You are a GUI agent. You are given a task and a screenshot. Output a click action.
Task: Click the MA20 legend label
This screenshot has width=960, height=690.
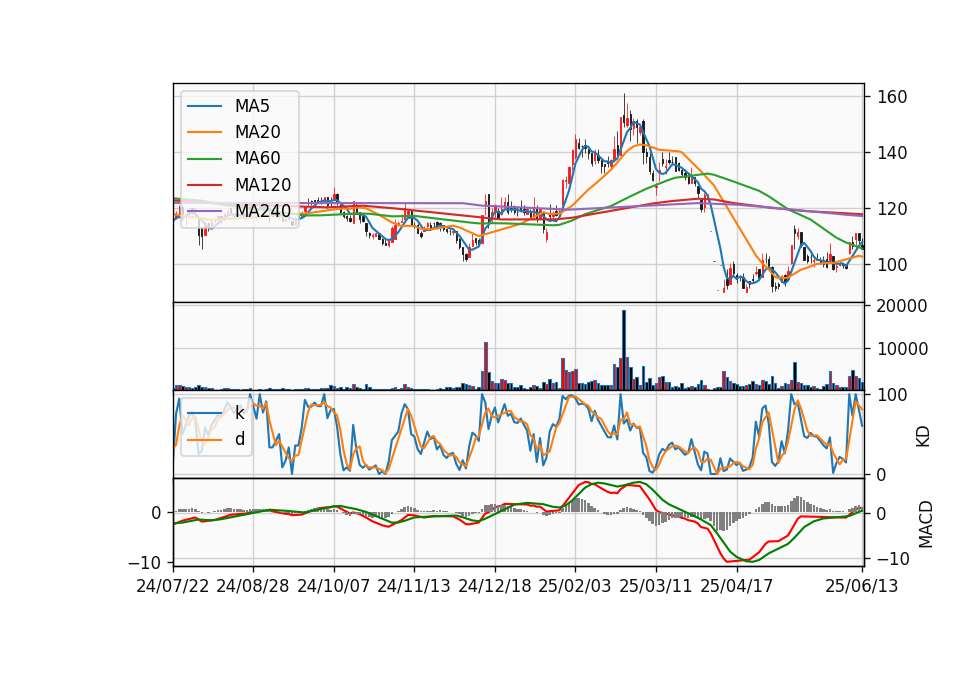257,132
